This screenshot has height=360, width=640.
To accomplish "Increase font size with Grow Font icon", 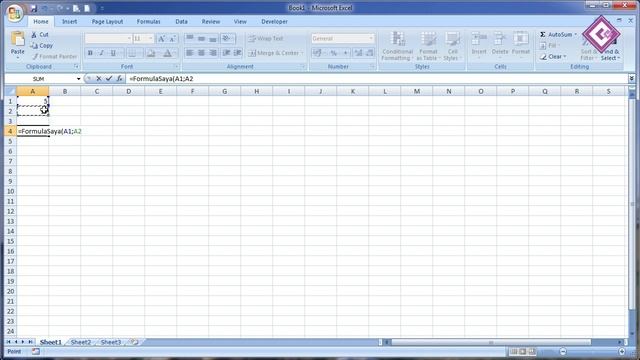I will pos(162,38).
